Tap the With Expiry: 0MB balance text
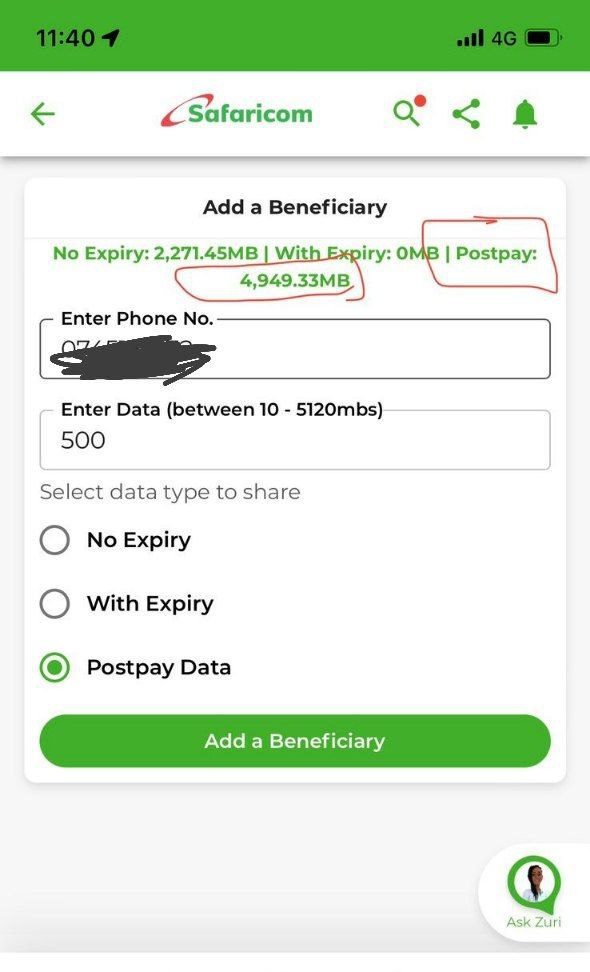590x972 pixels. pos(357,254)
